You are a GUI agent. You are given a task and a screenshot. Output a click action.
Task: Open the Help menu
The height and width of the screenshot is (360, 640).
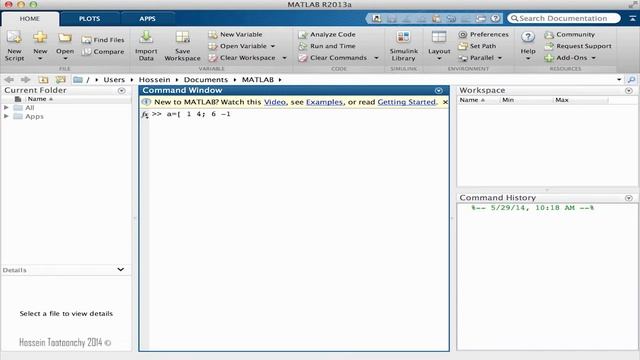pyautogui.click(x=528, y=46)
